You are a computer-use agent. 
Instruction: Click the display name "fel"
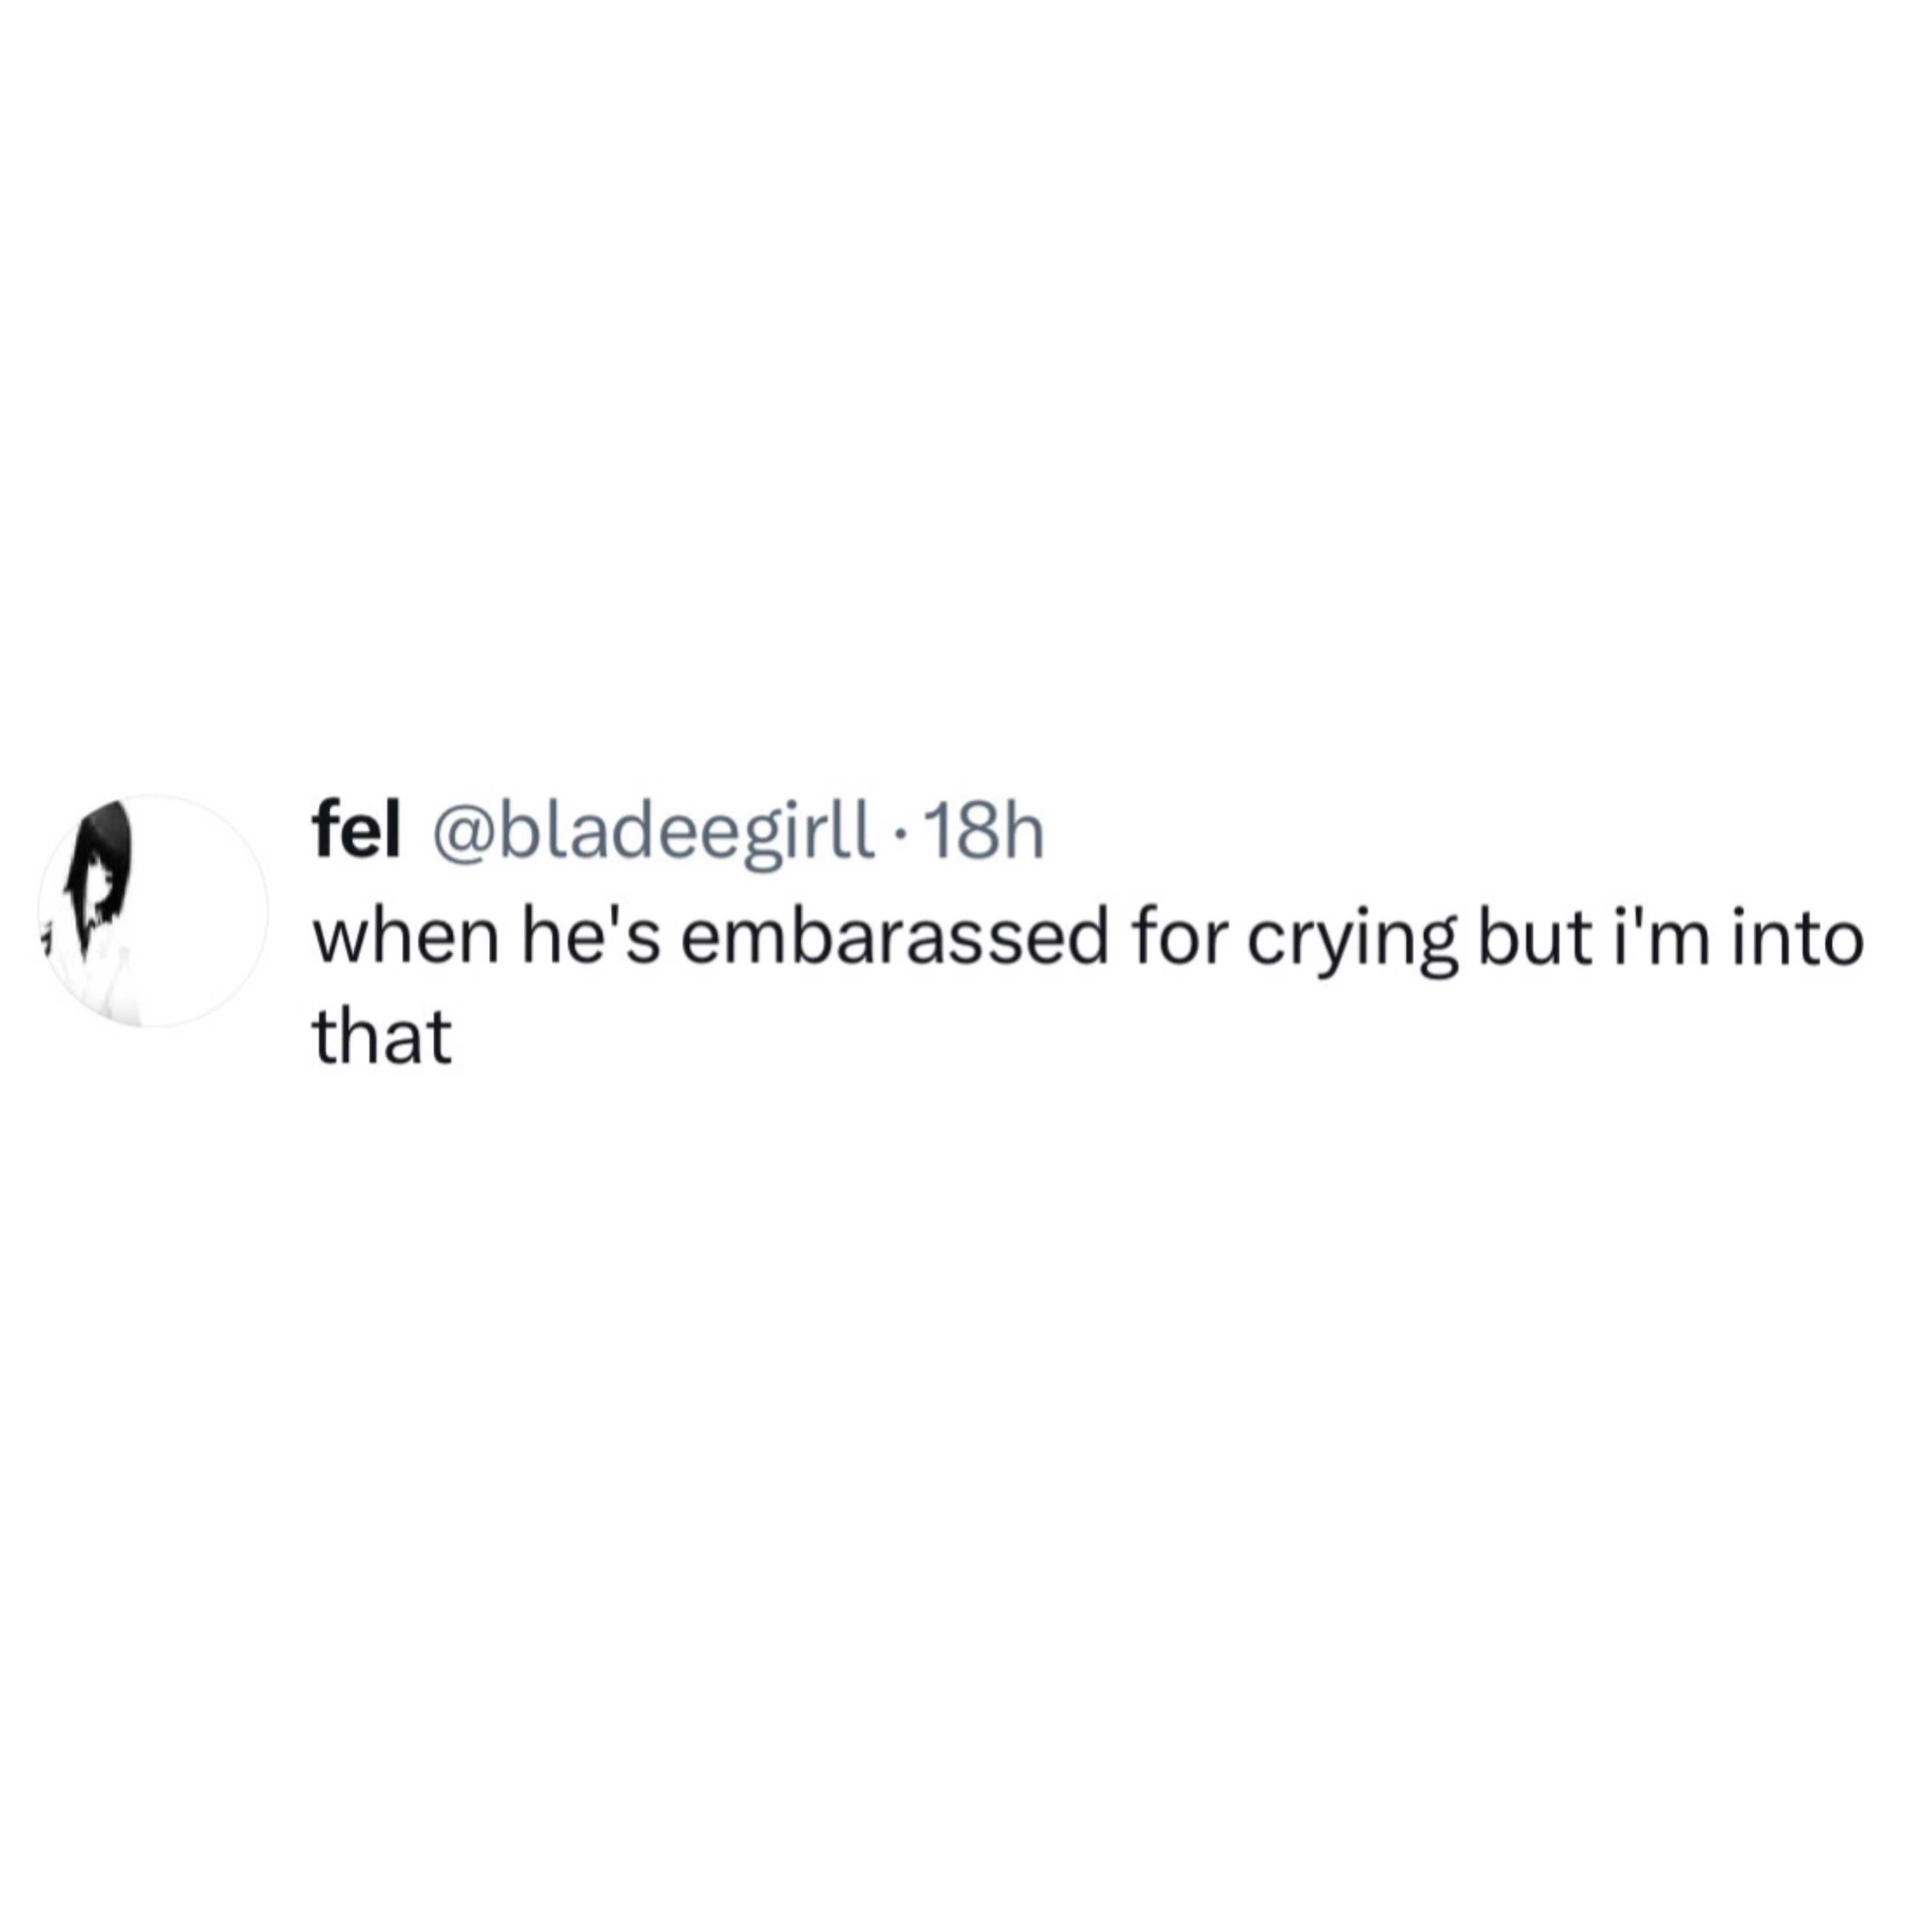[356, 831]
